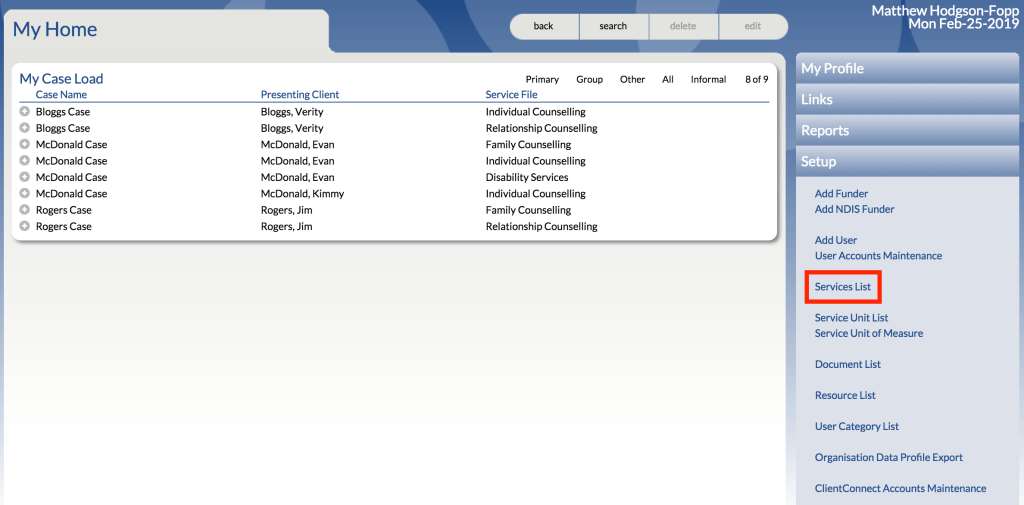Open Organisation Data Profile Export link

click(x=889, y=457)
